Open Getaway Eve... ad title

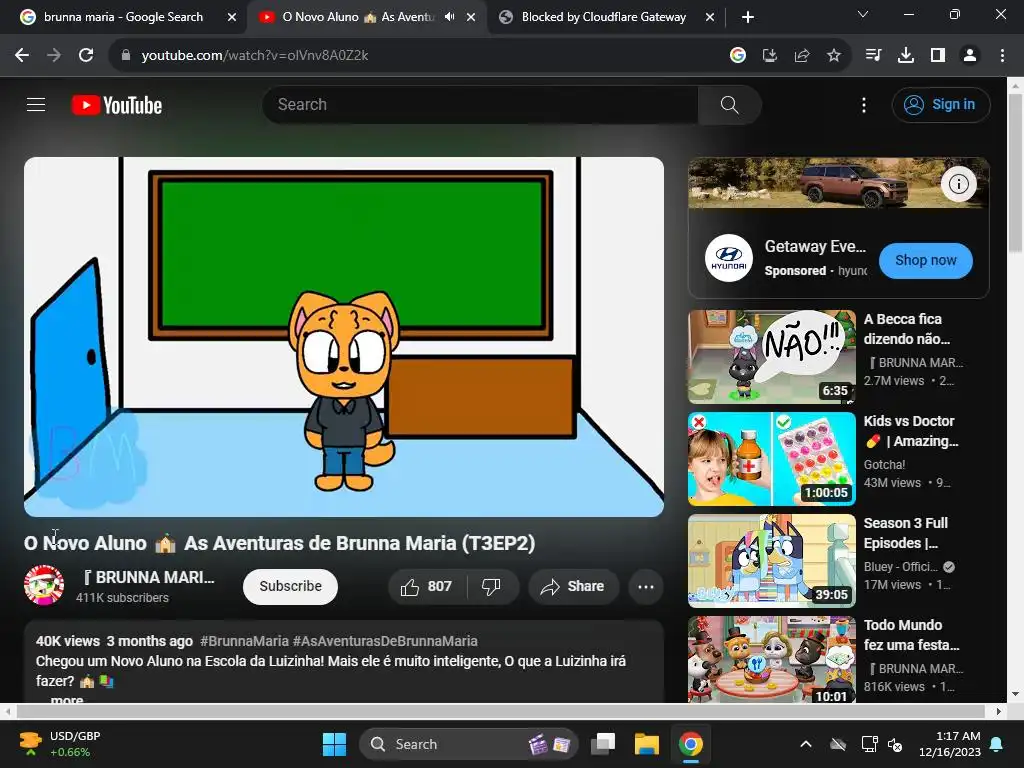815,246
